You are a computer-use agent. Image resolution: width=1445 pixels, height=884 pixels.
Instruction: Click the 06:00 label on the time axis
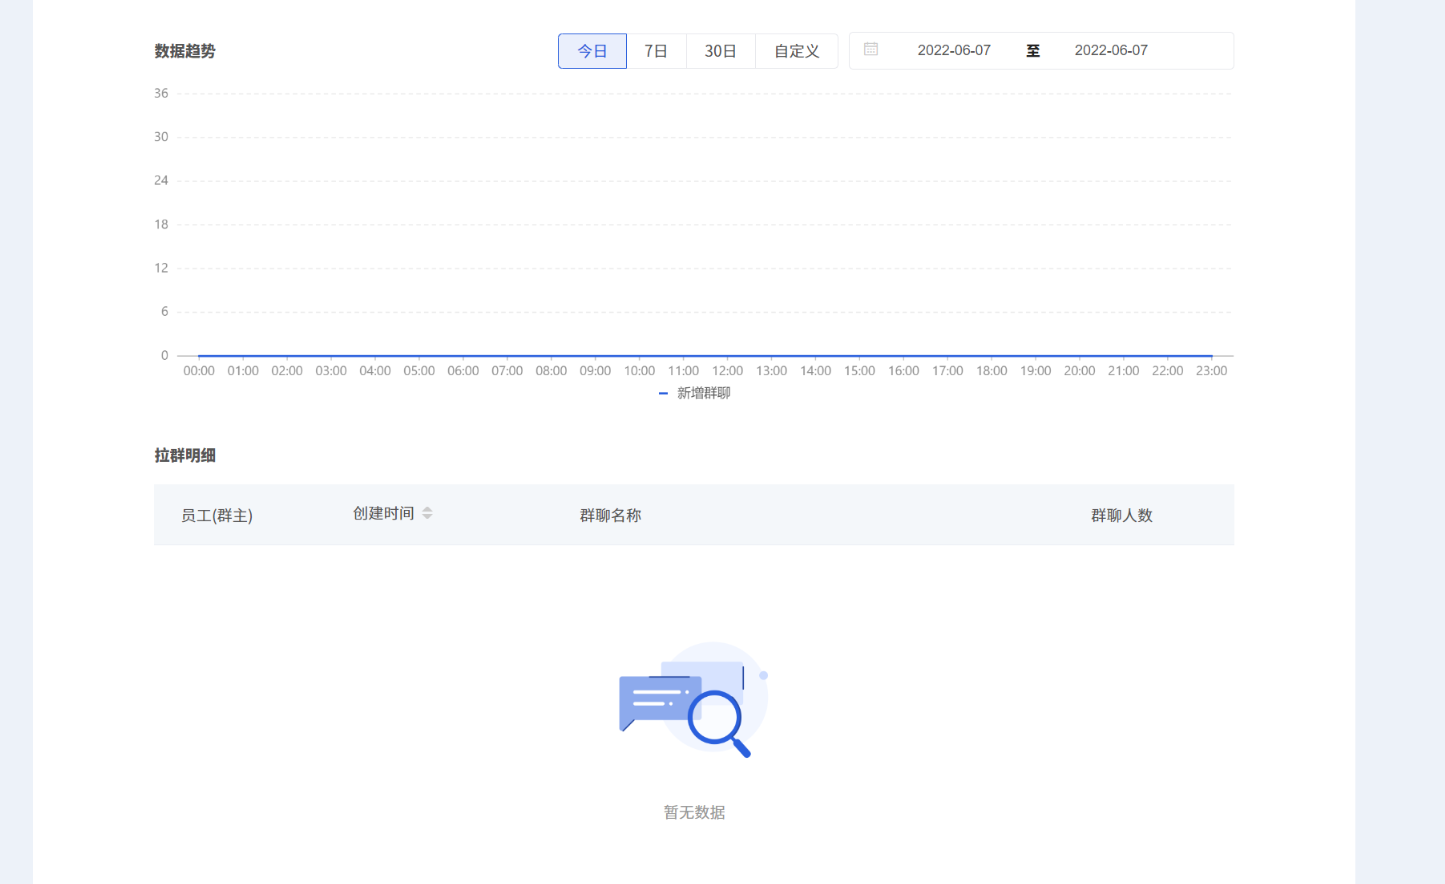(463, 371)
